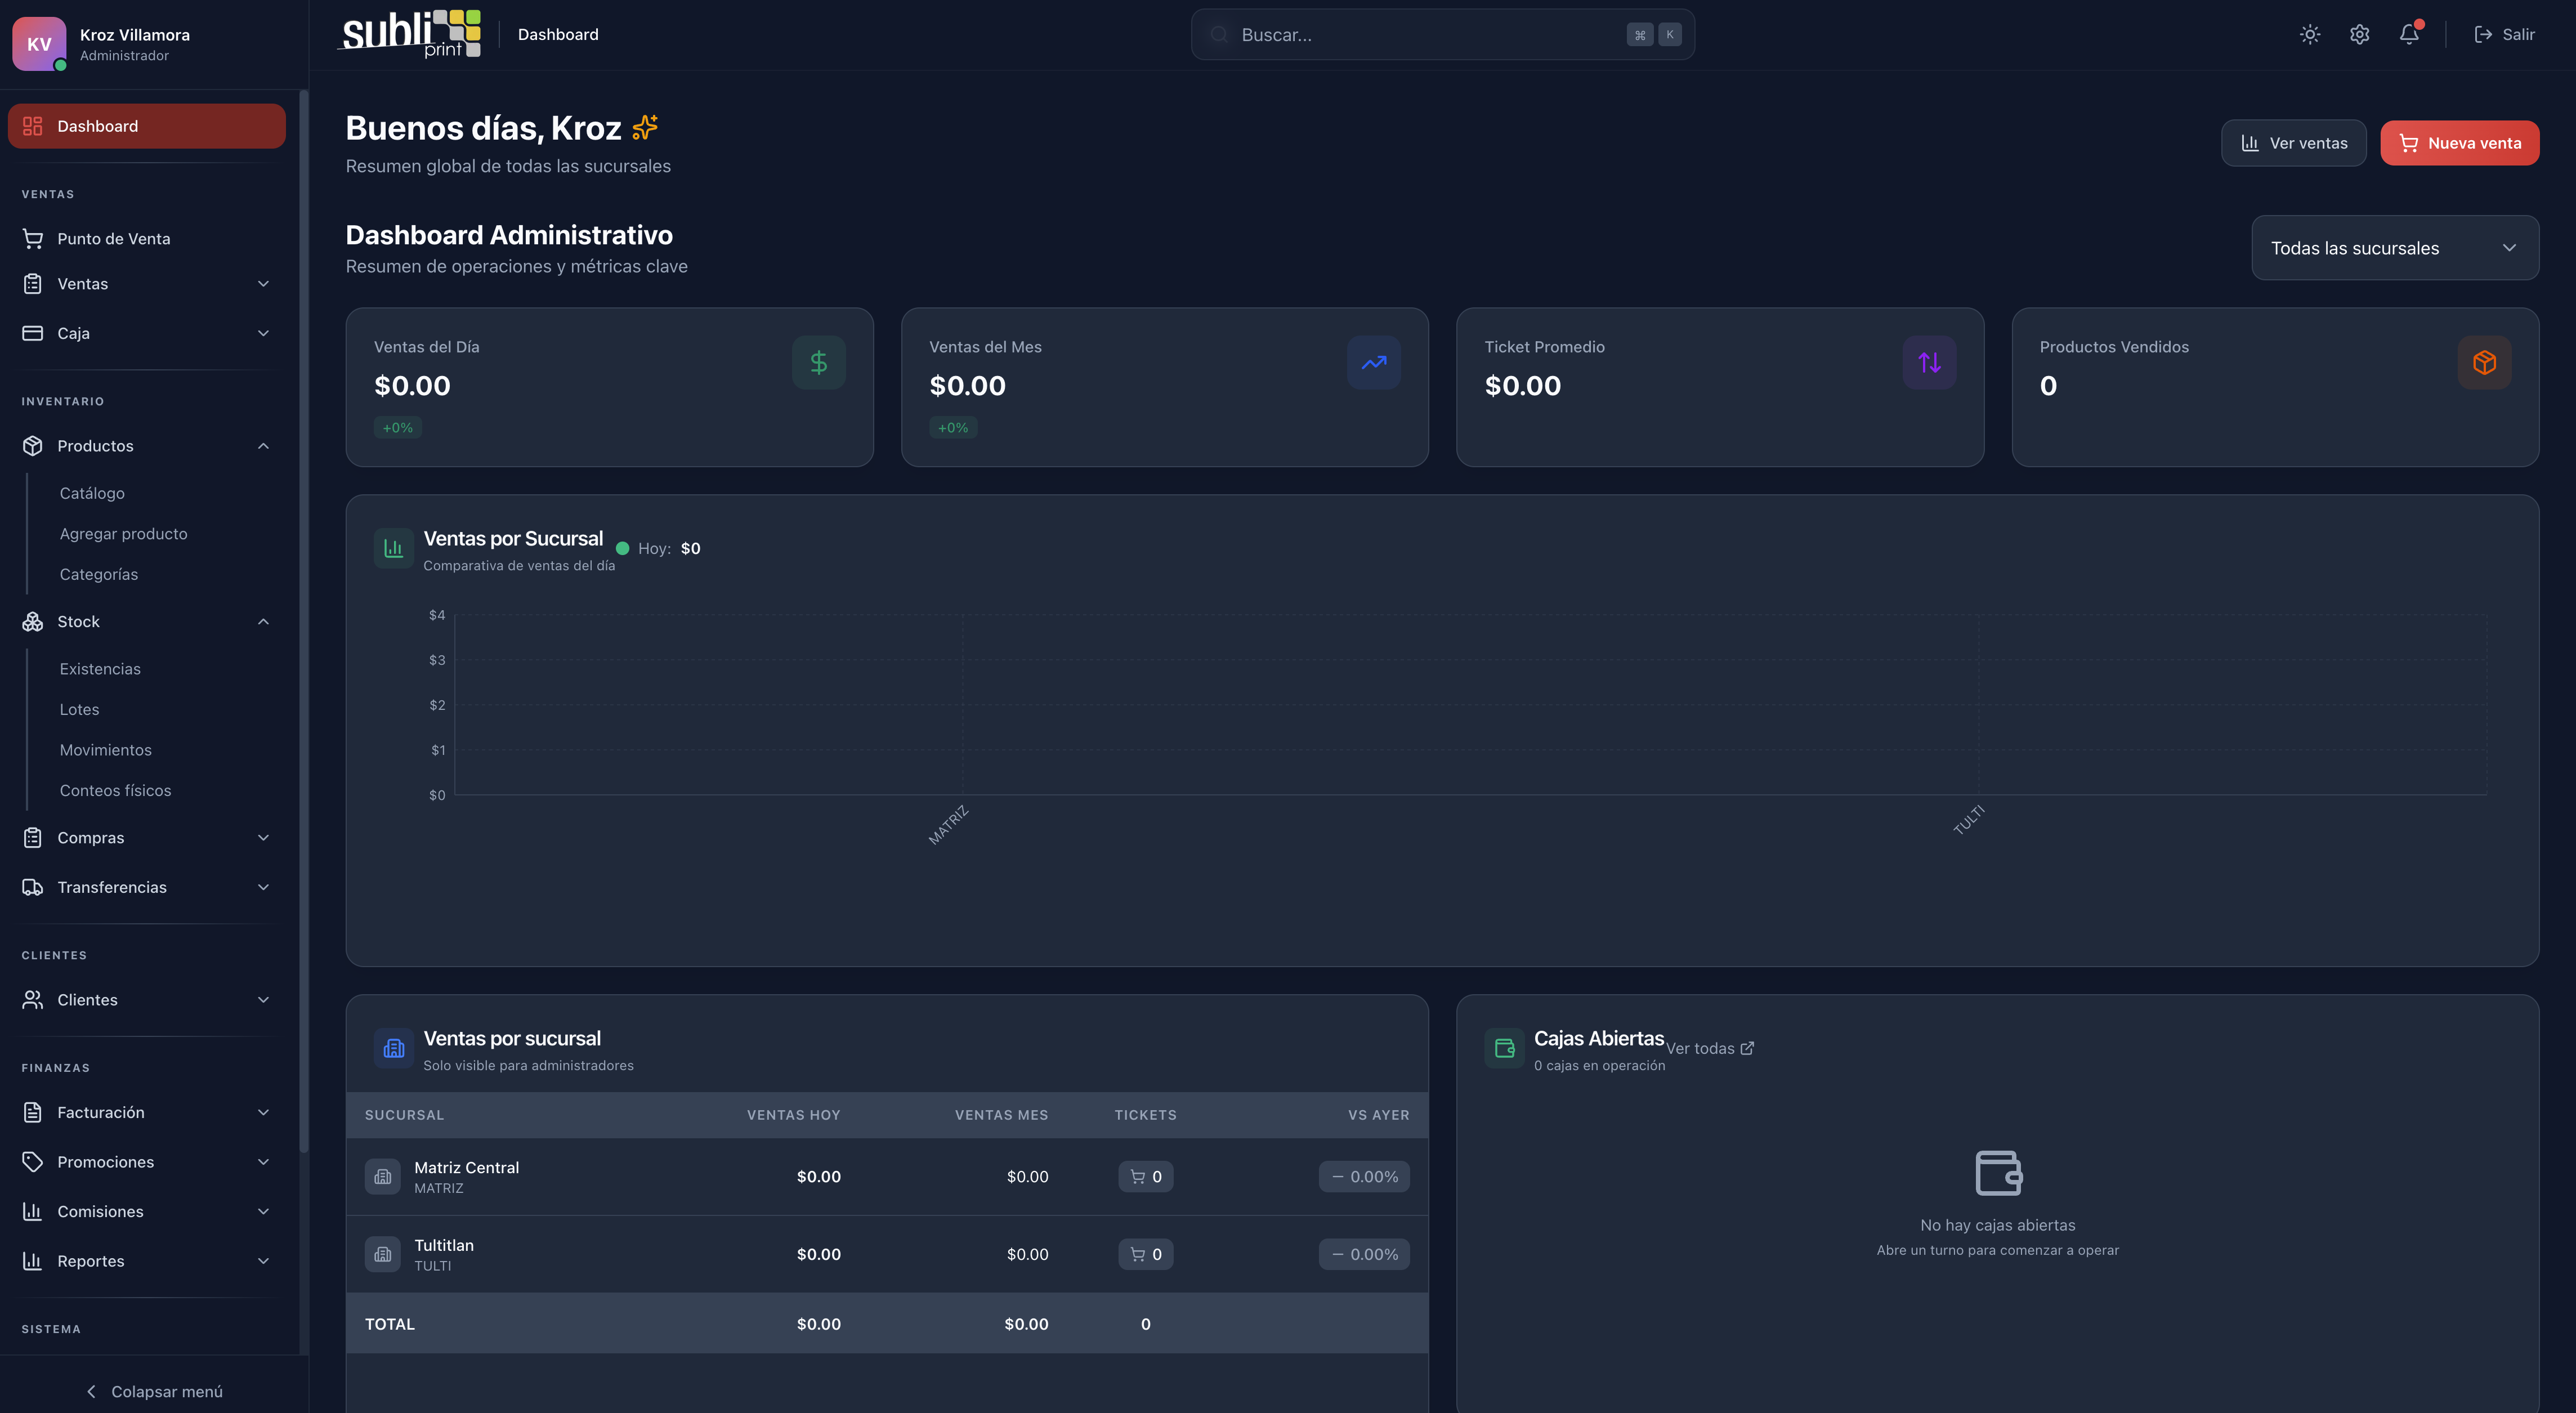Toggle the Ver ventas option
Image resolution: width=2576 pixels, height=1413 pixels.
(2293, 142)
